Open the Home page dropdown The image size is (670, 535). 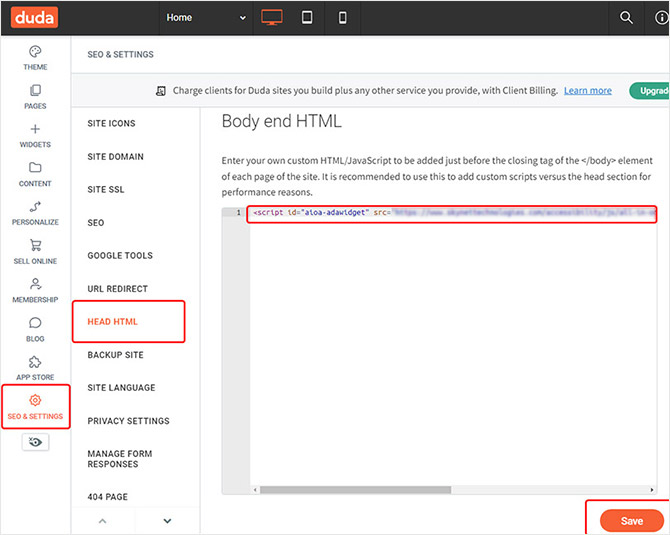coord(205,17)
